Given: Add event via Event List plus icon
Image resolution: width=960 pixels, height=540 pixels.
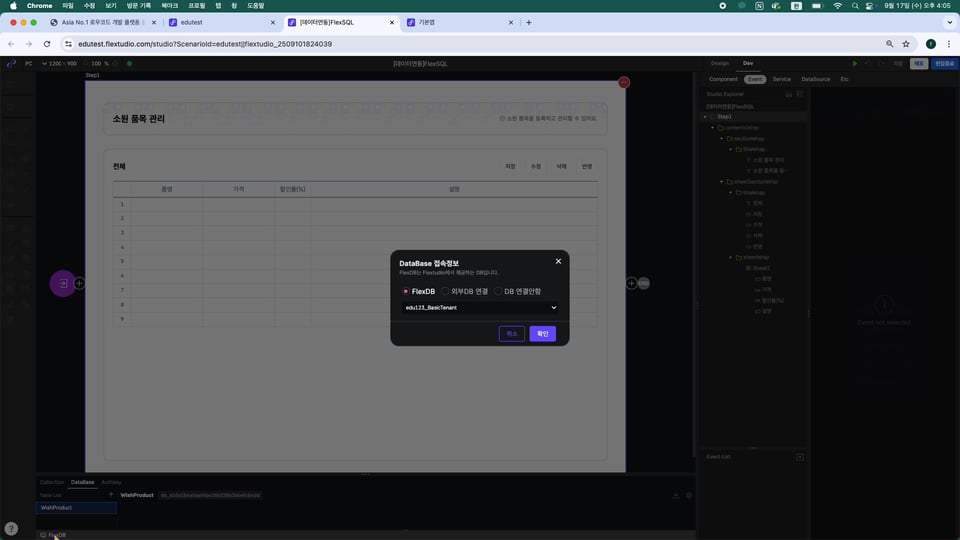Looking at the screenshot, I should 800,457.
